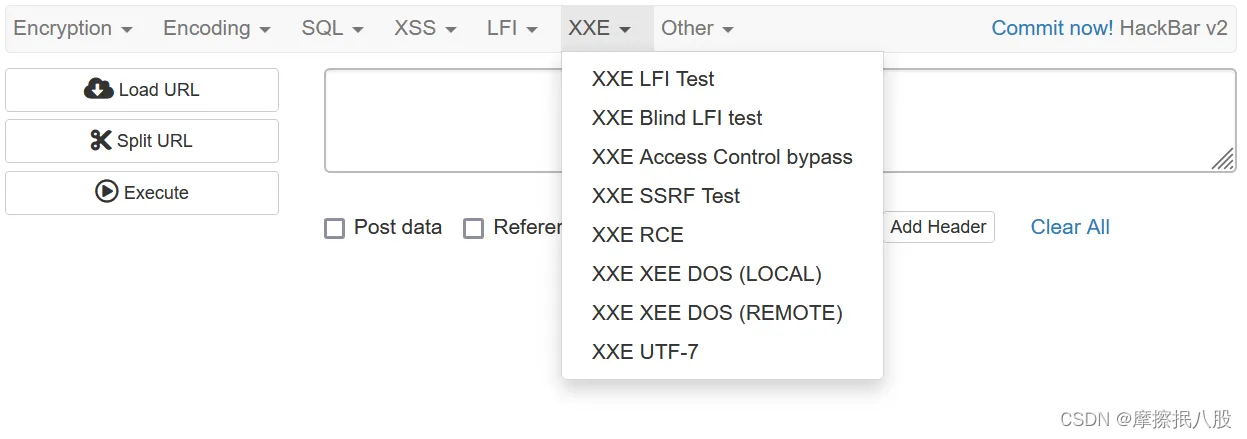
Task: Click the play circle icon on Execute
Action: (107, 191)
